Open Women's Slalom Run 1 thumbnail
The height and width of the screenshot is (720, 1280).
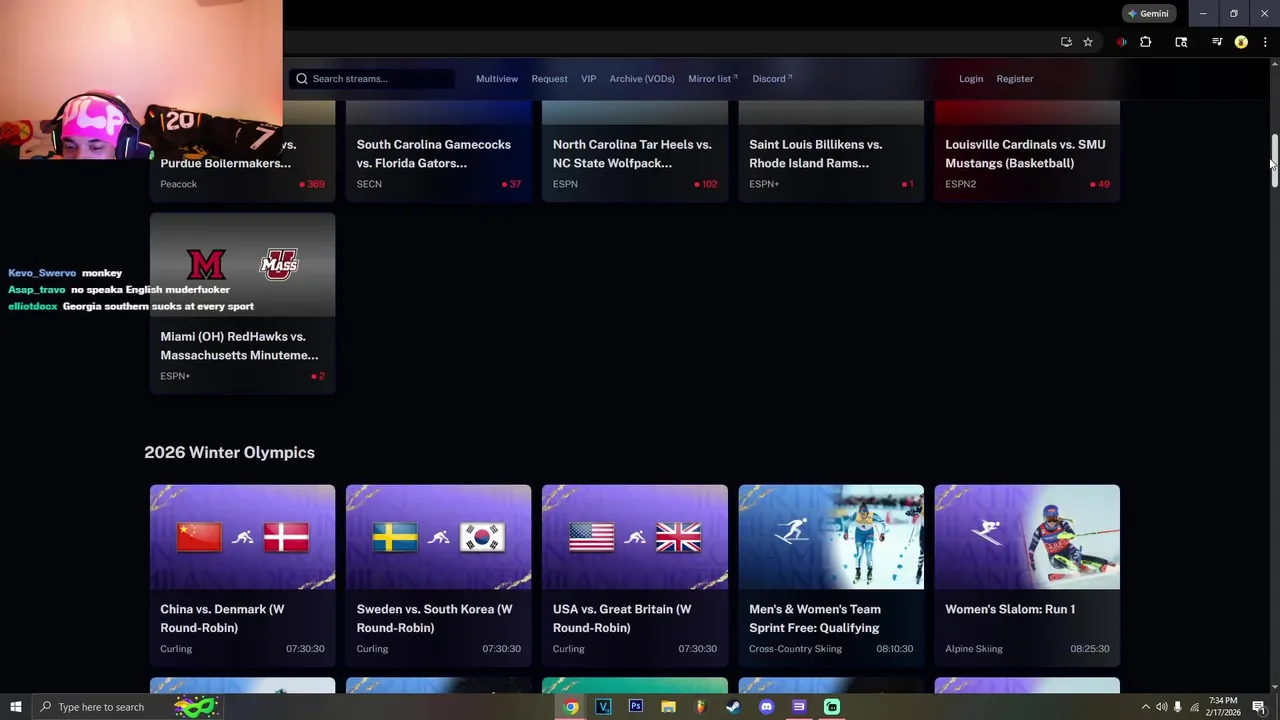click(1027, 537)
